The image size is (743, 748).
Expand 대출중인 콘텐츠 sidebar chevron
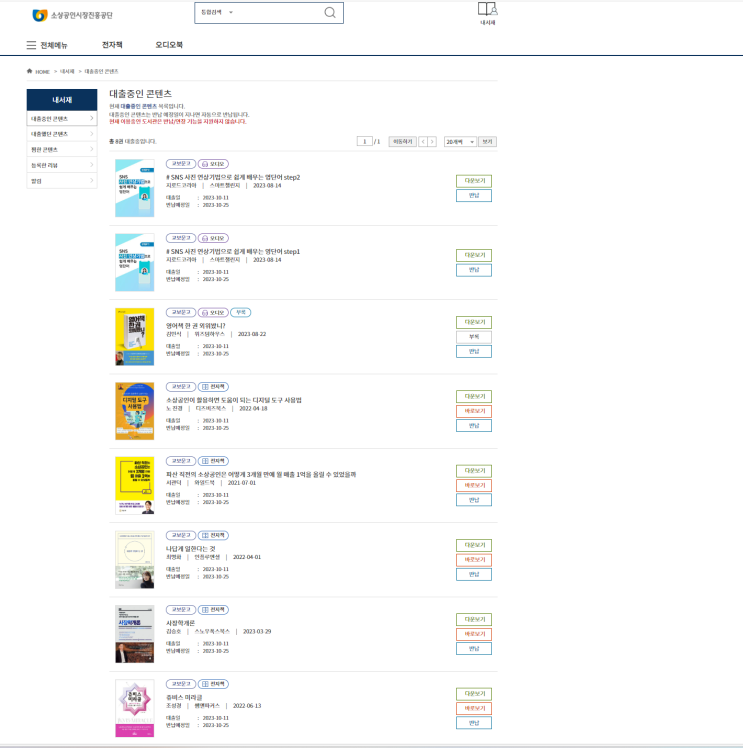point(92,118)
